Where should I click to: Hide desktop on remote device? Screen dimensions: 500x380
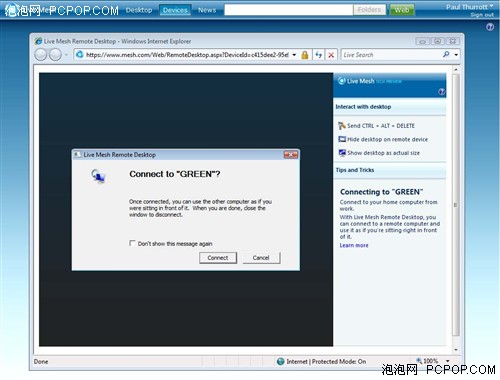[387, 139]
